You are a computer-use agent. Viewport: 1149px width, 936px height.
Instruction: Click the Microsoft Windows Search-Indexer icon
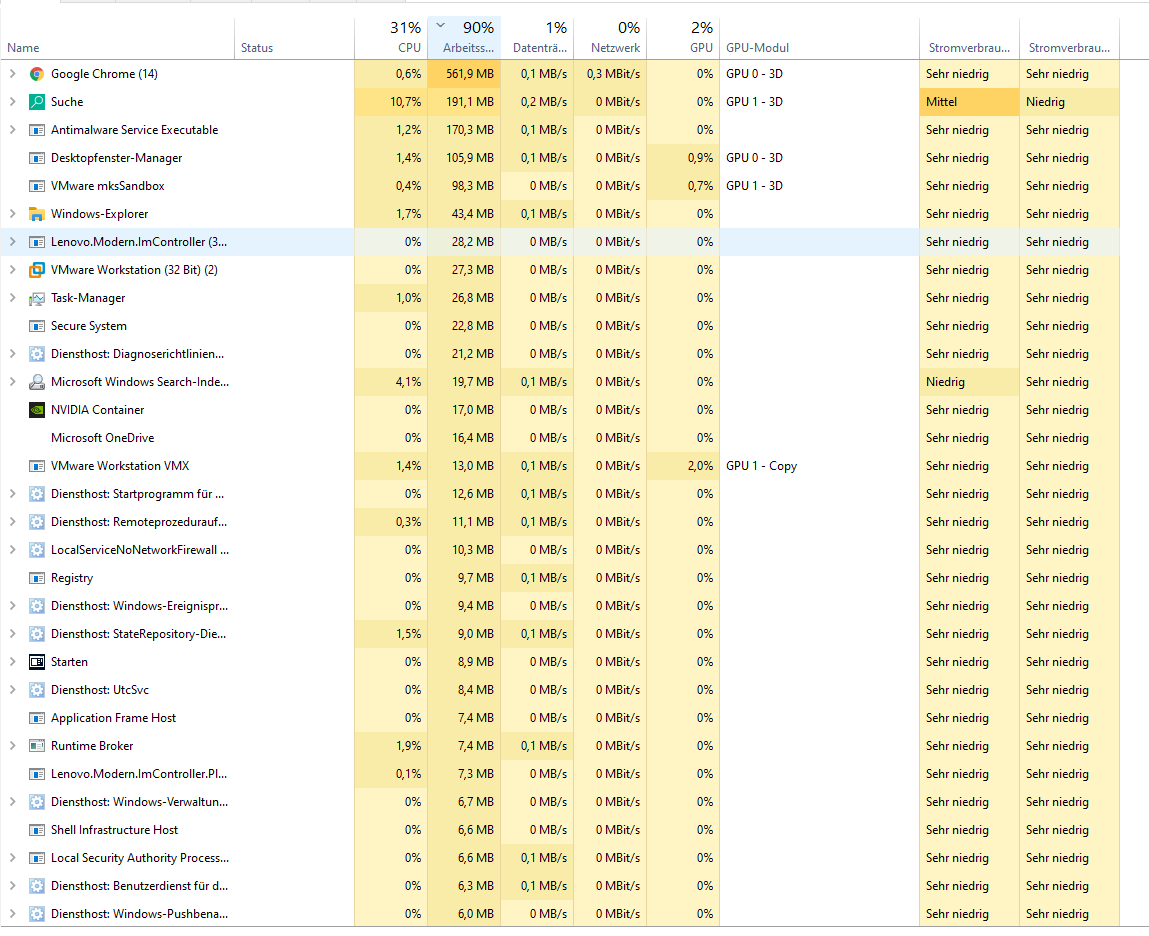37,382
